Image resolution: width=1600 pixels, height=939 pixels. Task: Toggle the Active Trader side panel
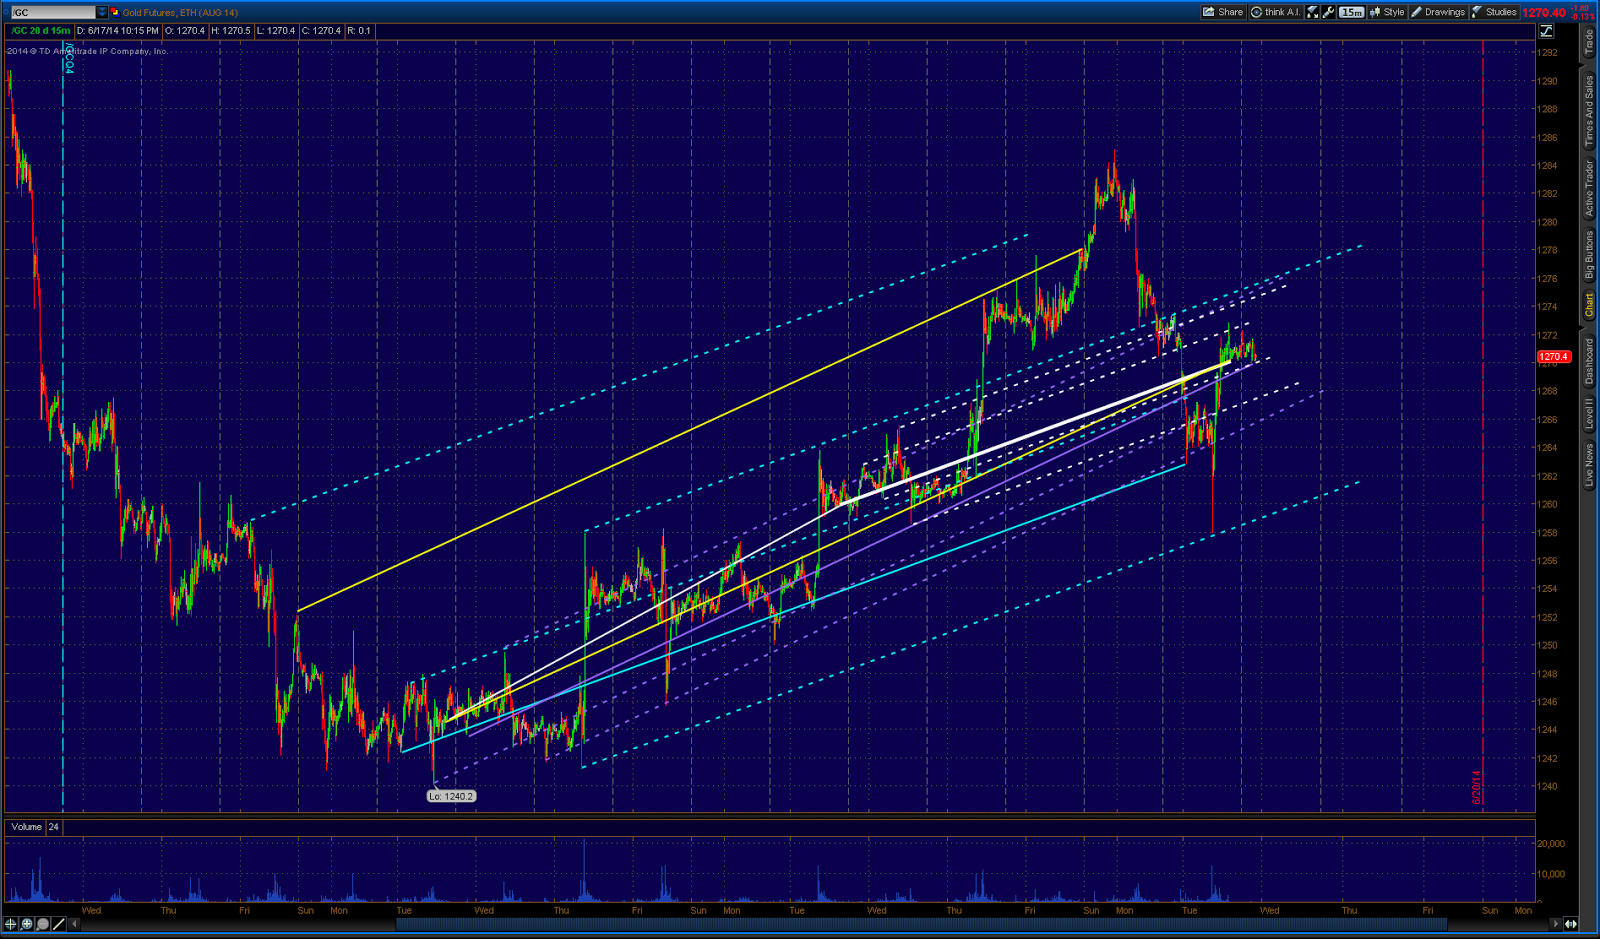1589,188
